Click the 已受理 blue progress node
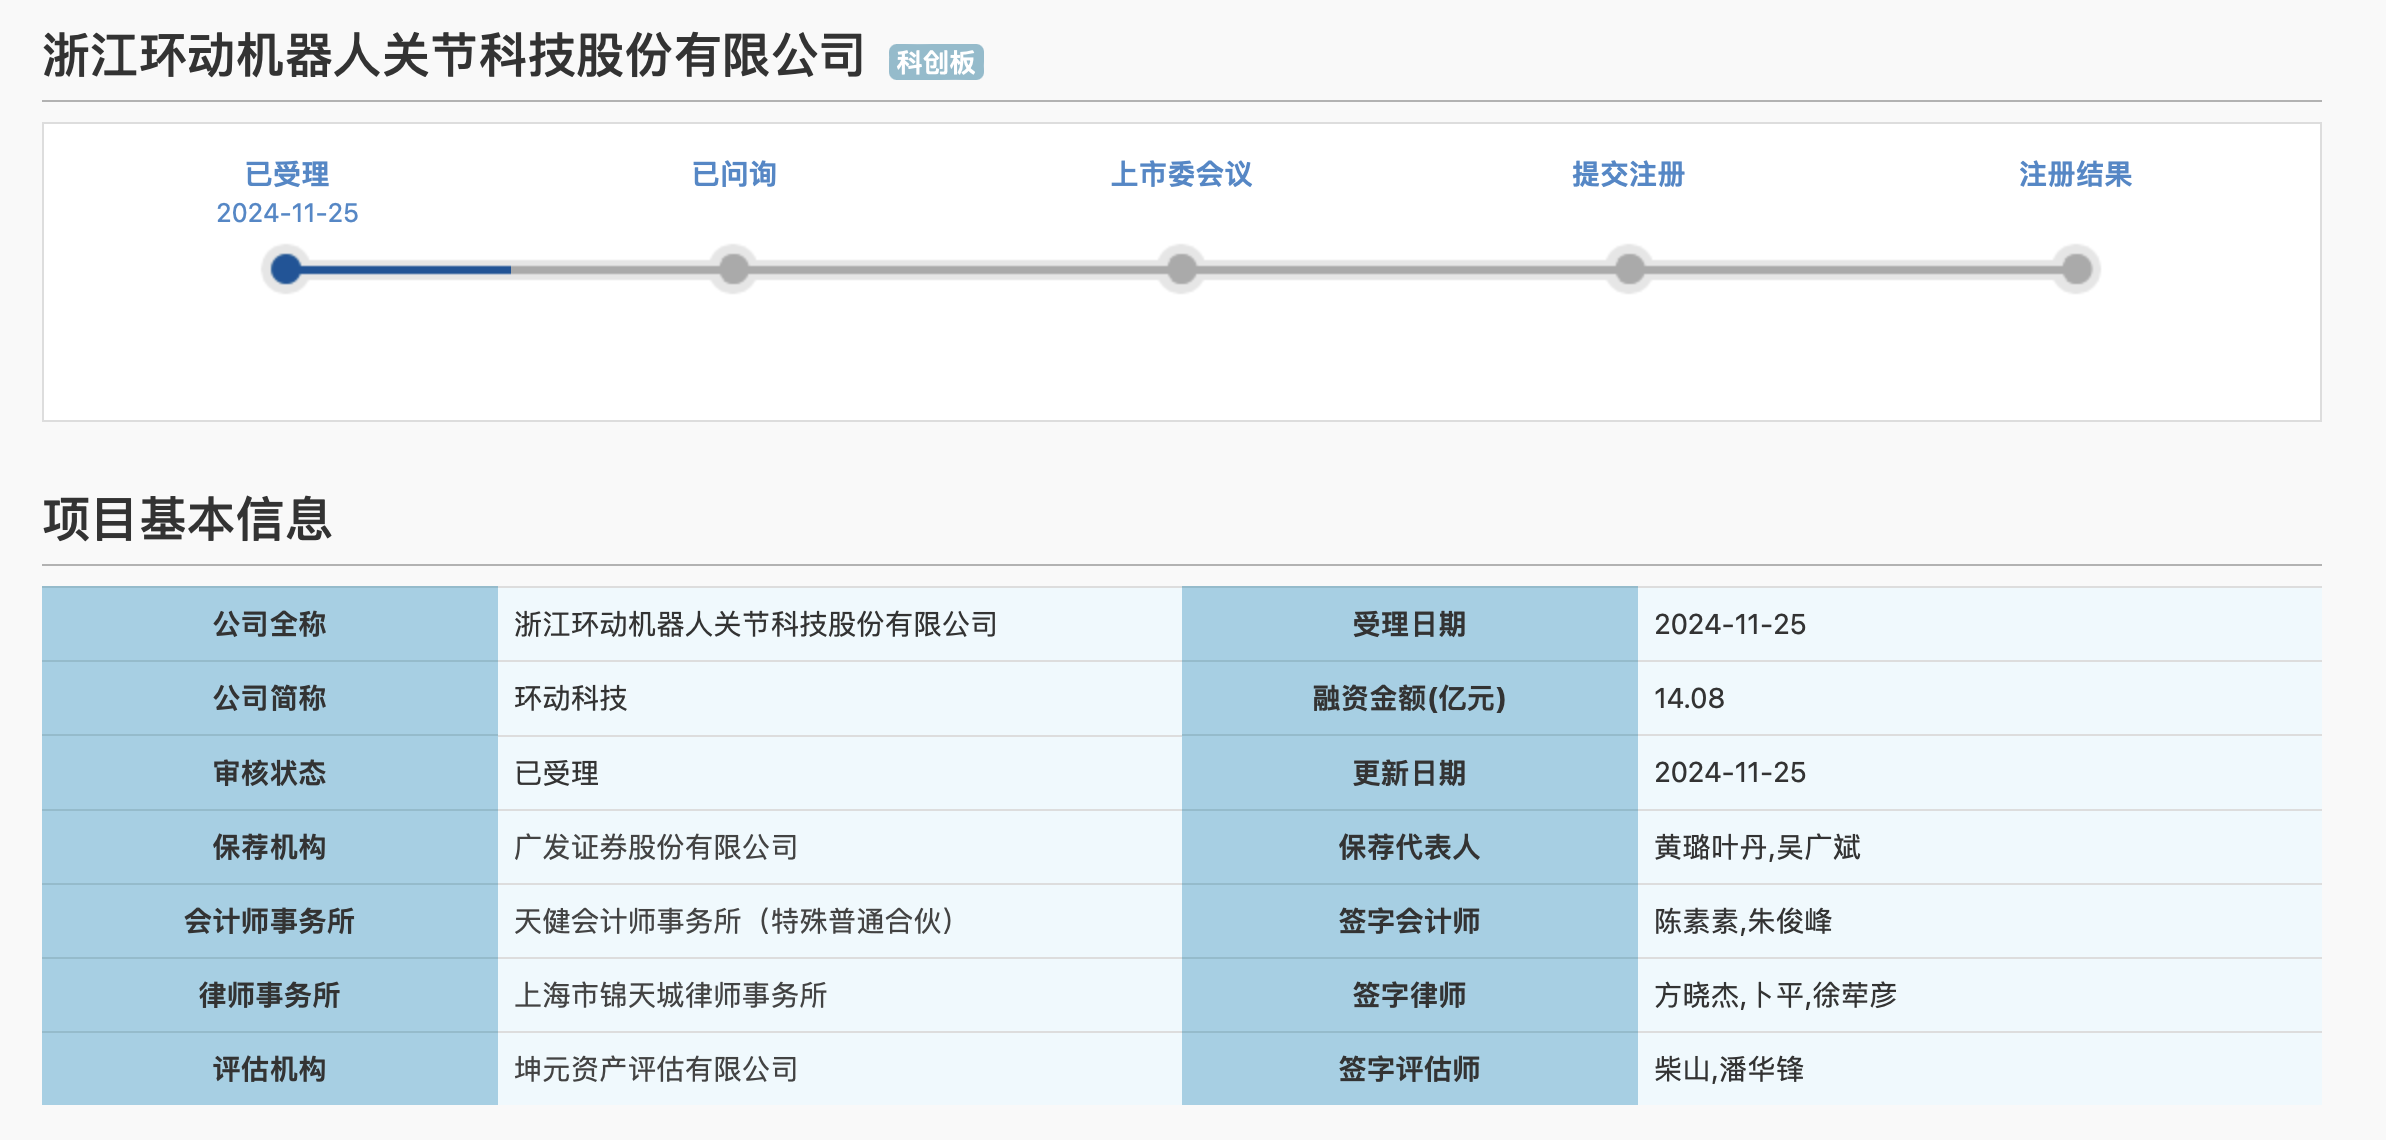This screenshot has height=1140, width=2386. click(286, 269)
